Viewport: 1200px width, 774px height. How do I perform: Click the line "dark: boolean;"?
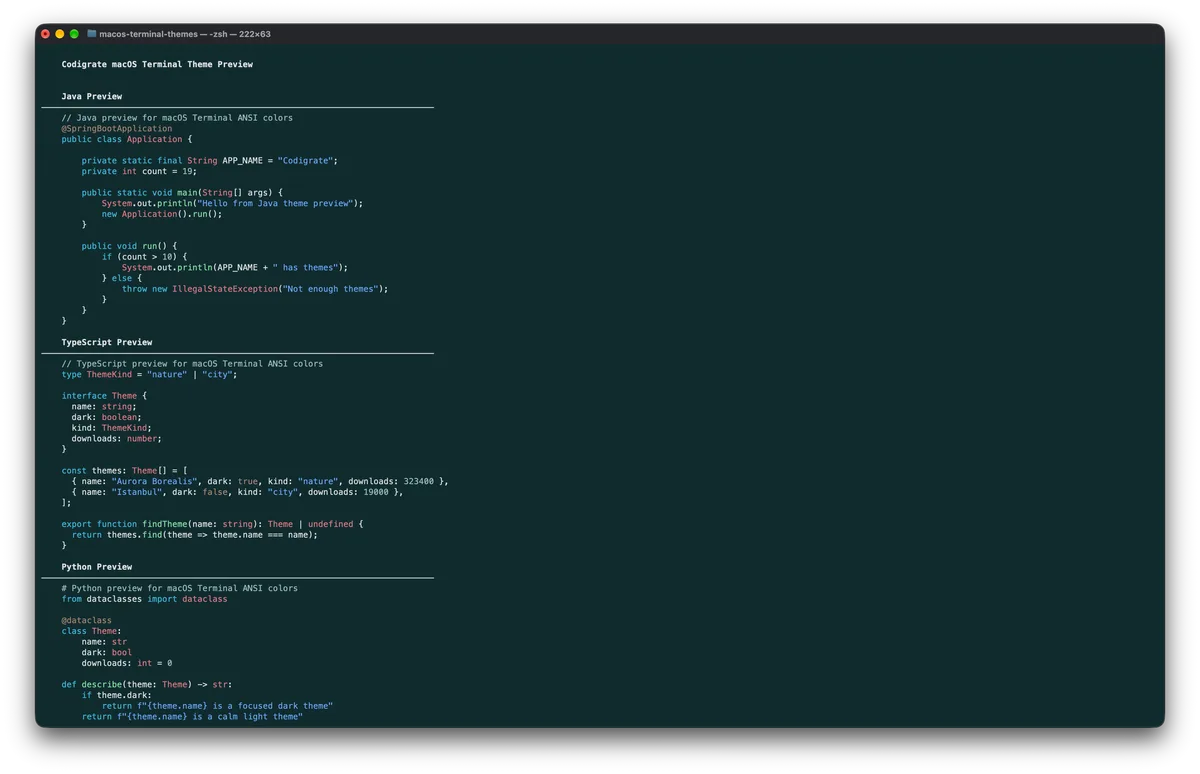107,417
